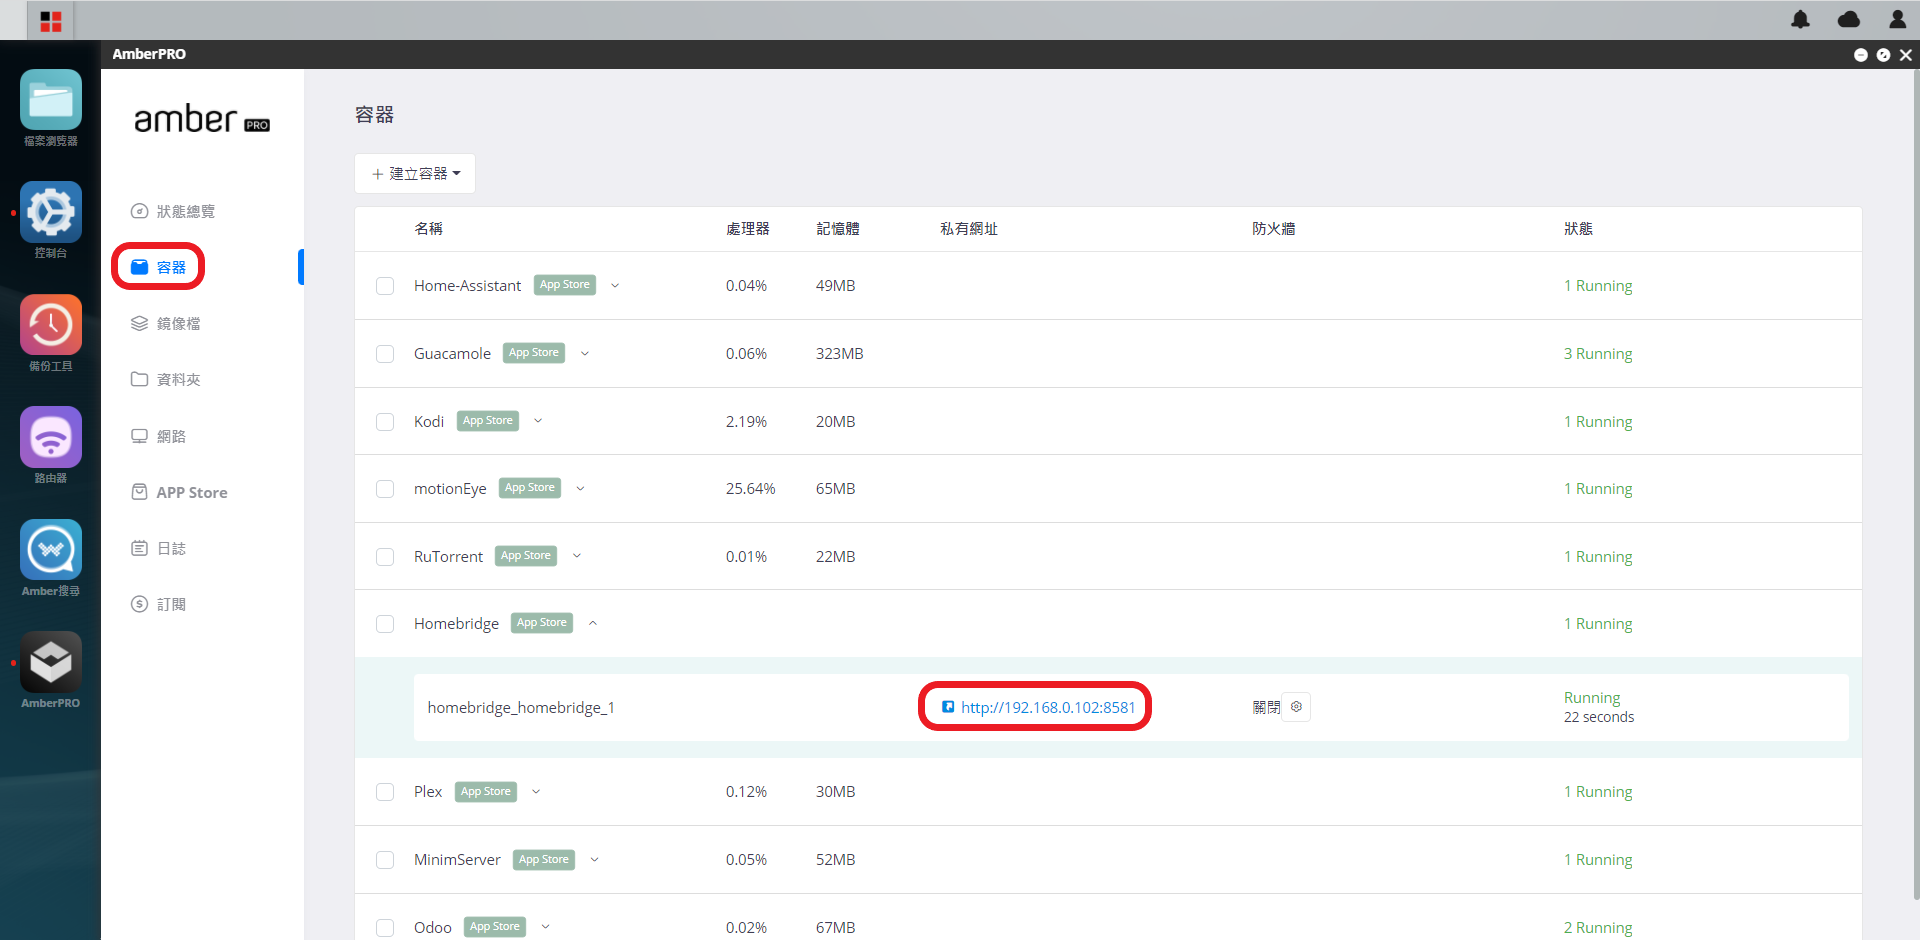Open the 建立容器 create container dropdown
Viewport: 1920px width, 940px height.
(x=415, y=173)
